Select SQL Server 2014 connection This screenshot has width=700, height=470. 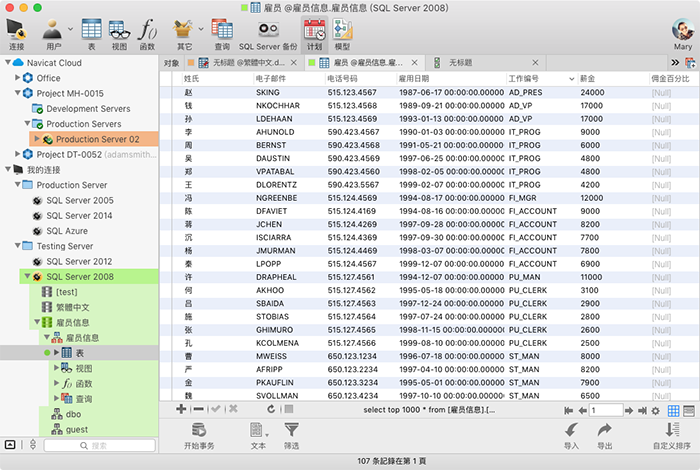pos(79,216)
